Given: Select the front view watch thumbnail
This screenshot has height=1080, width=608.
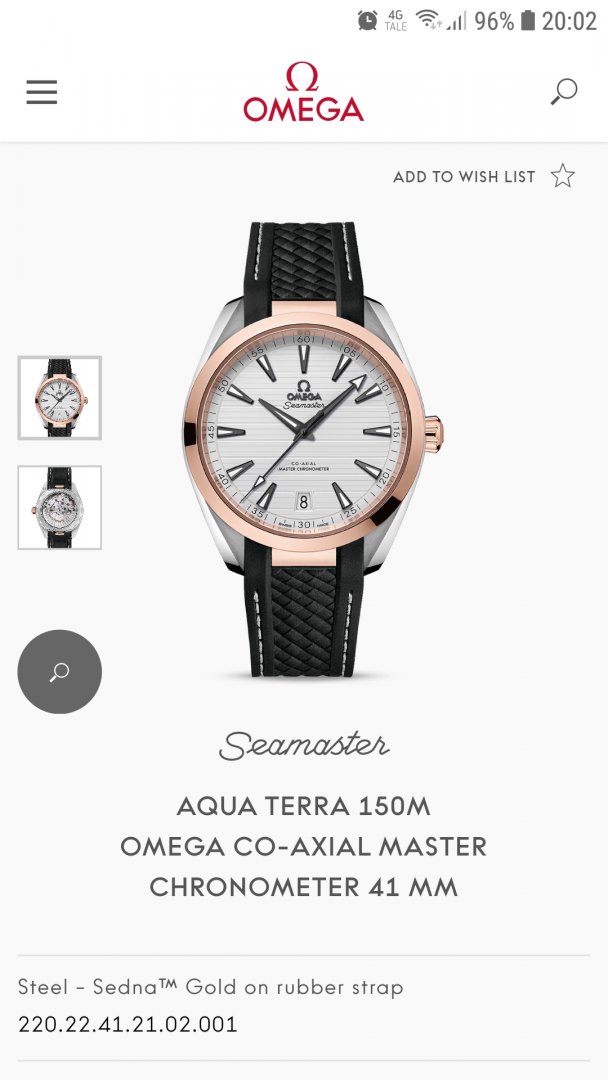Looking at the screenshot, I should (60, 398).
